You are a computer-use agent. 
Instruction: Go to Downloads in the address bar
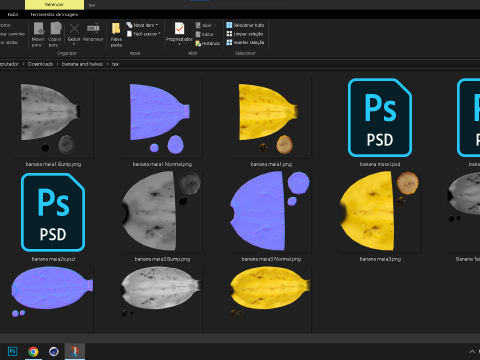(x=40, y=64)
